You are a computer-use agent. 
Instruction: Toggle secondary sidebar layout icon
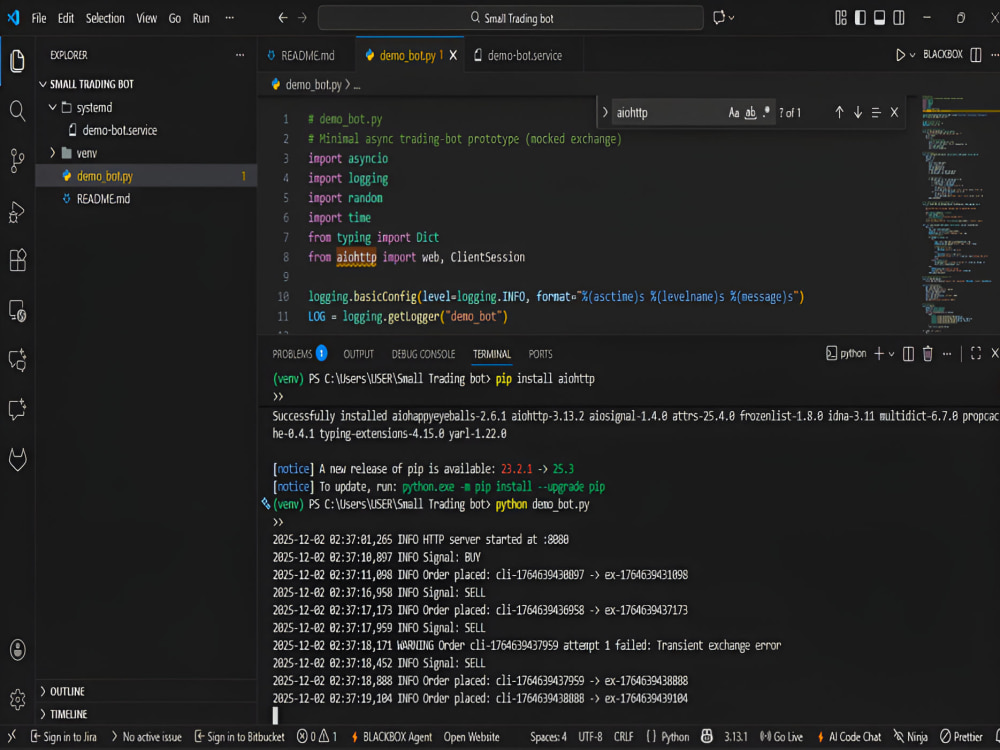pyautogui.click(x=899, y=18)
